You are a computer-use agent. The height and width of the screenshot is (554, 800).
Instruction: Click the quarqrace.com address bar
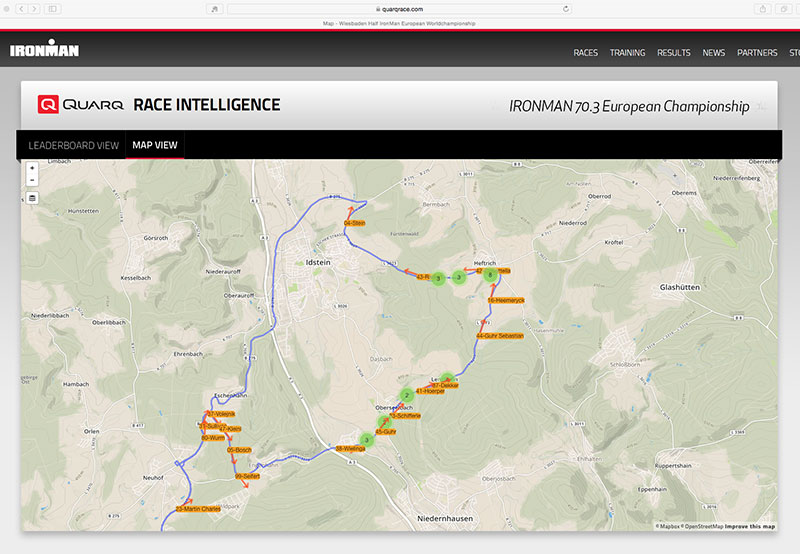[399, 9]
